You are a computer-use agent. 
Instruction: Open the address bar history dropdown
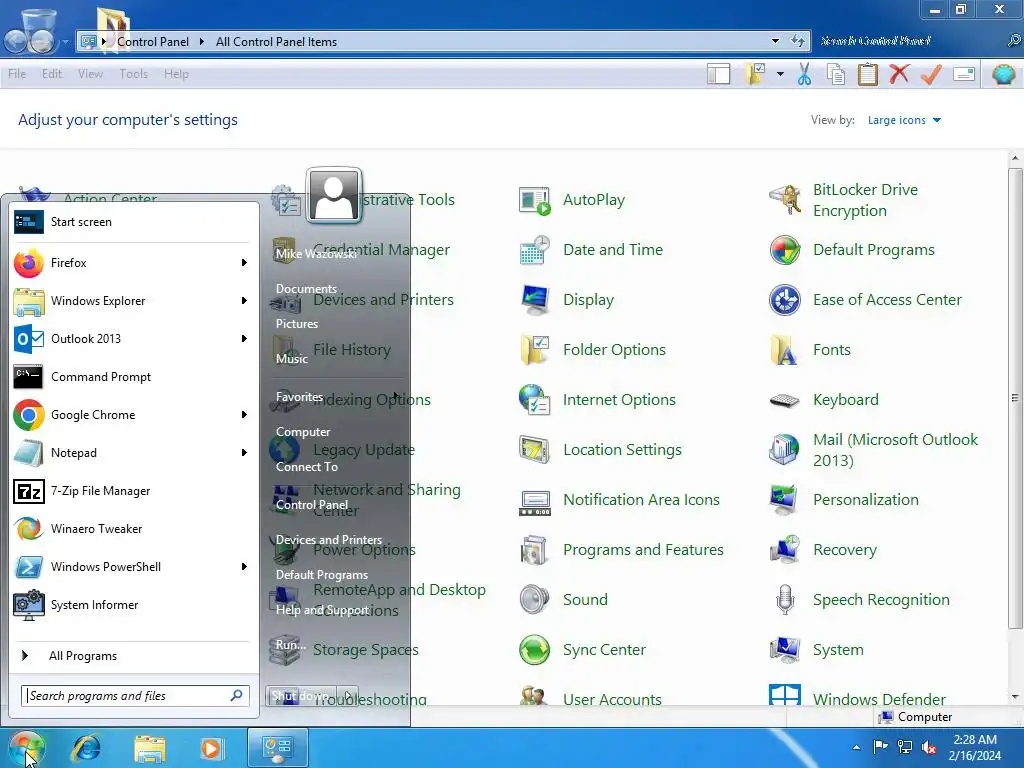tap(775, 41)
